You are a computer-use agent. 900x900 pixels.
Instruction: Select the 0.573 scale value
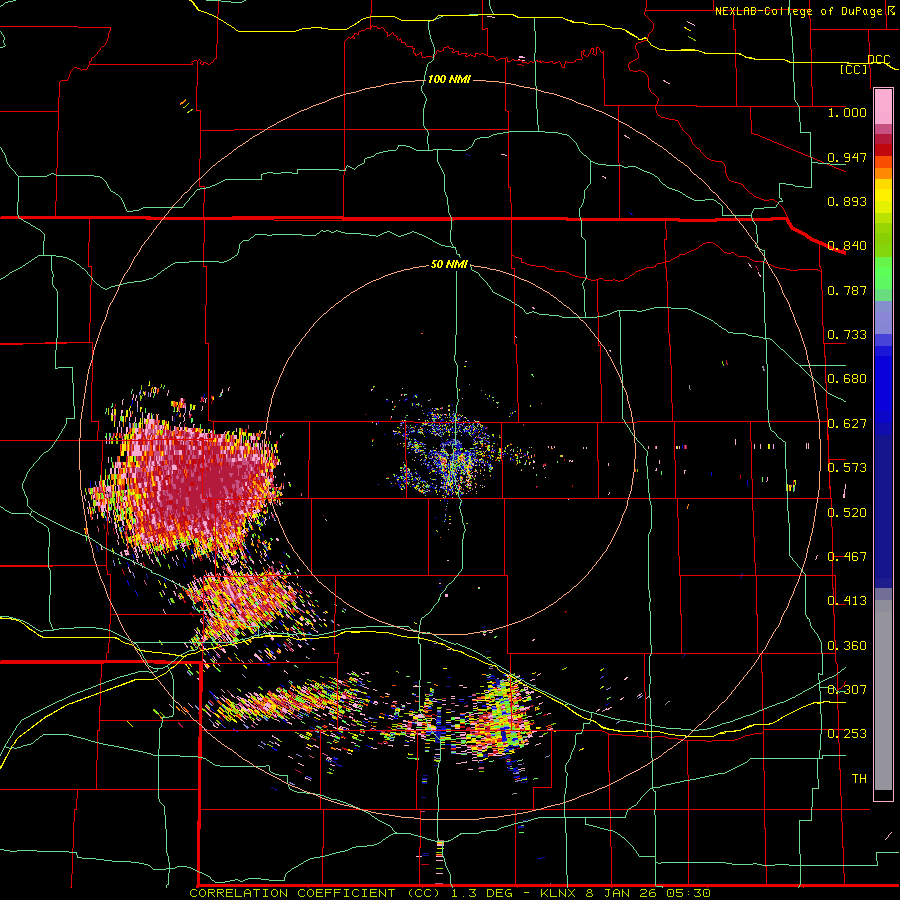(847, 468)
